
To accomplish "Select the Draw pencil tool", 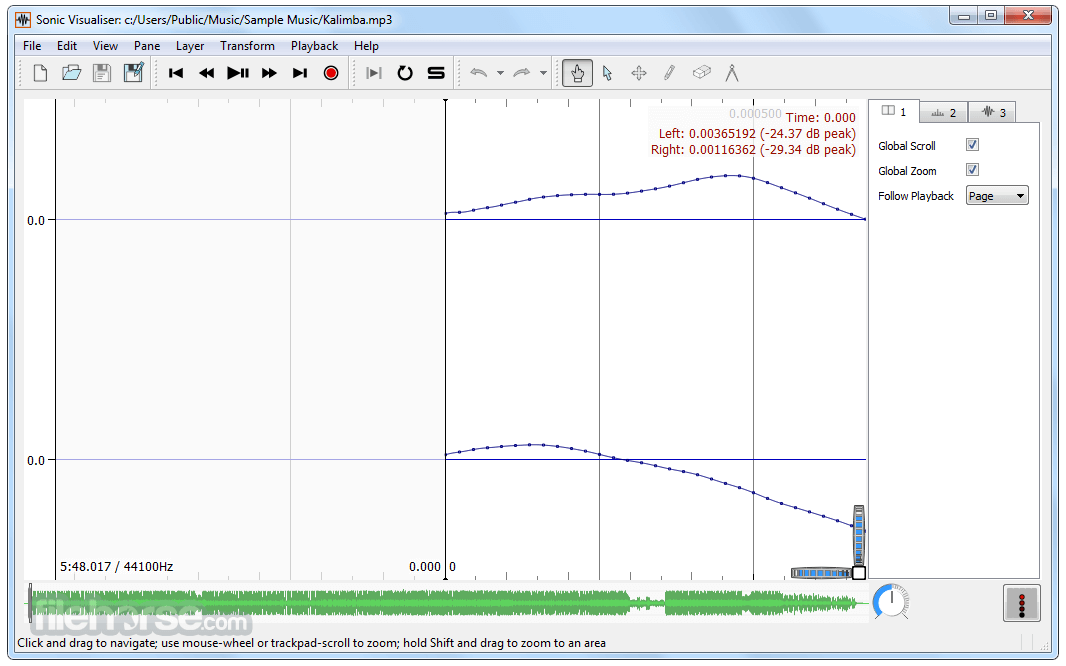I will click(x=670, y=73).
